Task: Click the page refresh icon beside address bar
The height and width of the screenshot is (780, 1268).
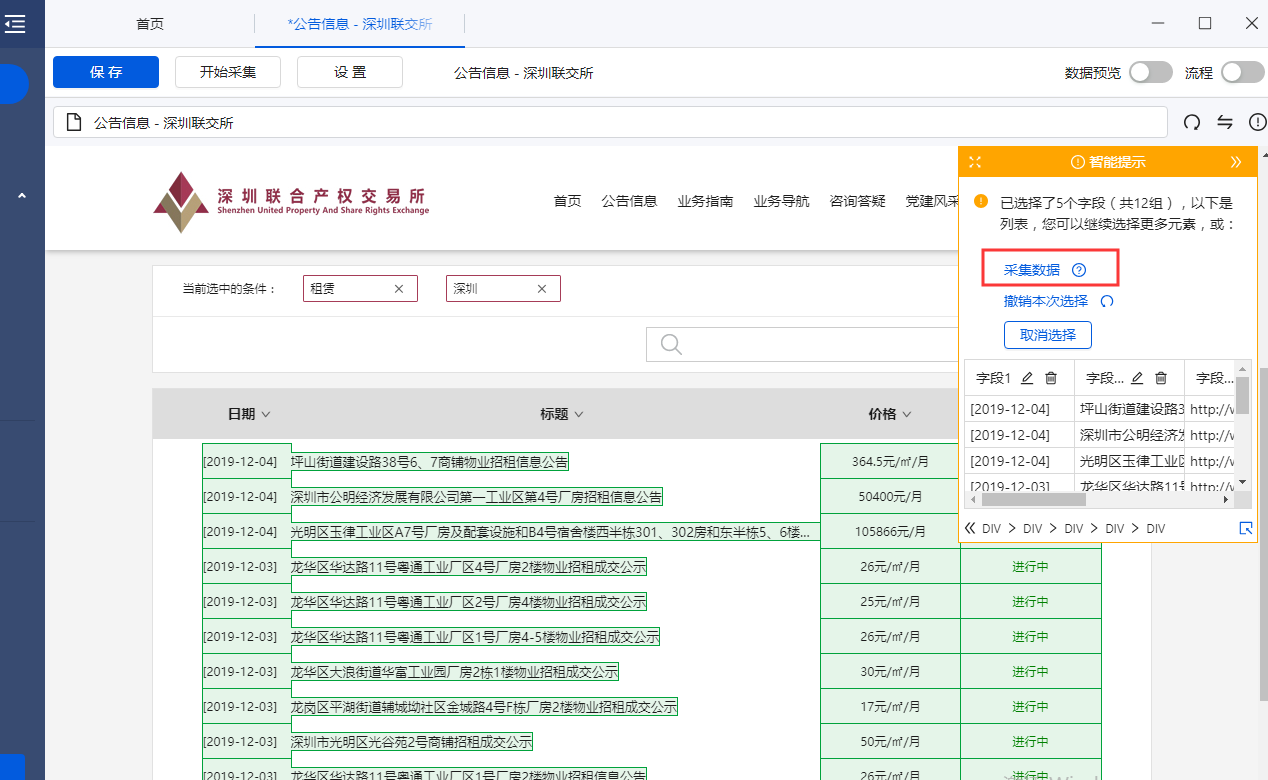Action: pyautogui.click(x=1192, y=122)
